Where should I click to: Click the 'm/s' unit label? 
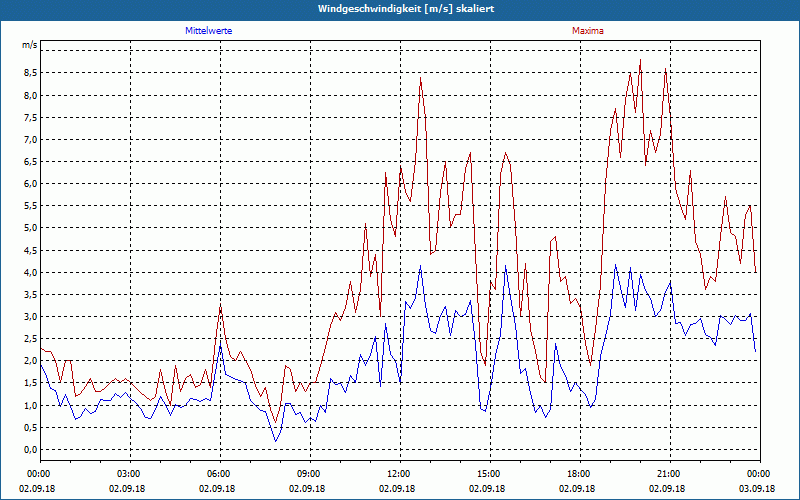pyautogui.click(x=30, y=45)
